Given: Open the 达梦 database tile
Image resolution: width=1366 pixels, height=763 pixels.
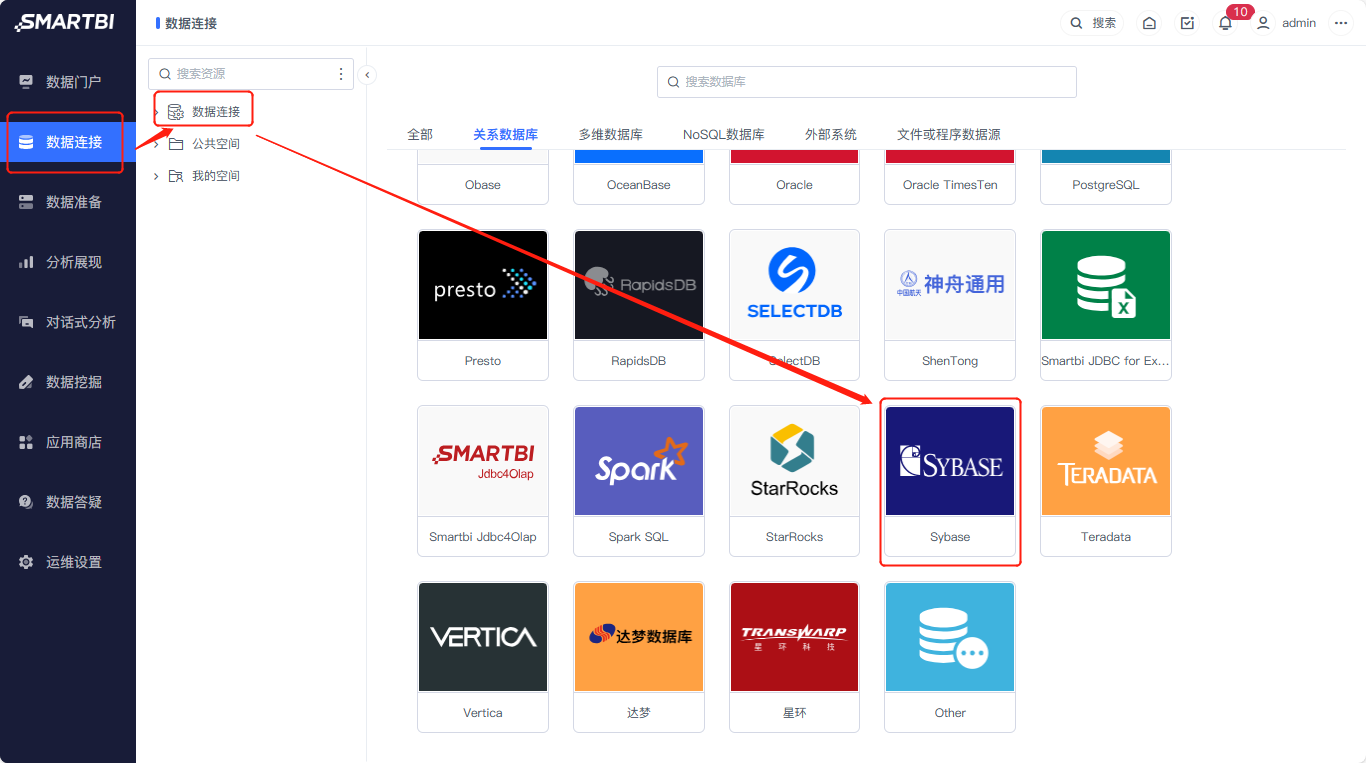Looking at the screenshot, I should (x=639, y=657).
